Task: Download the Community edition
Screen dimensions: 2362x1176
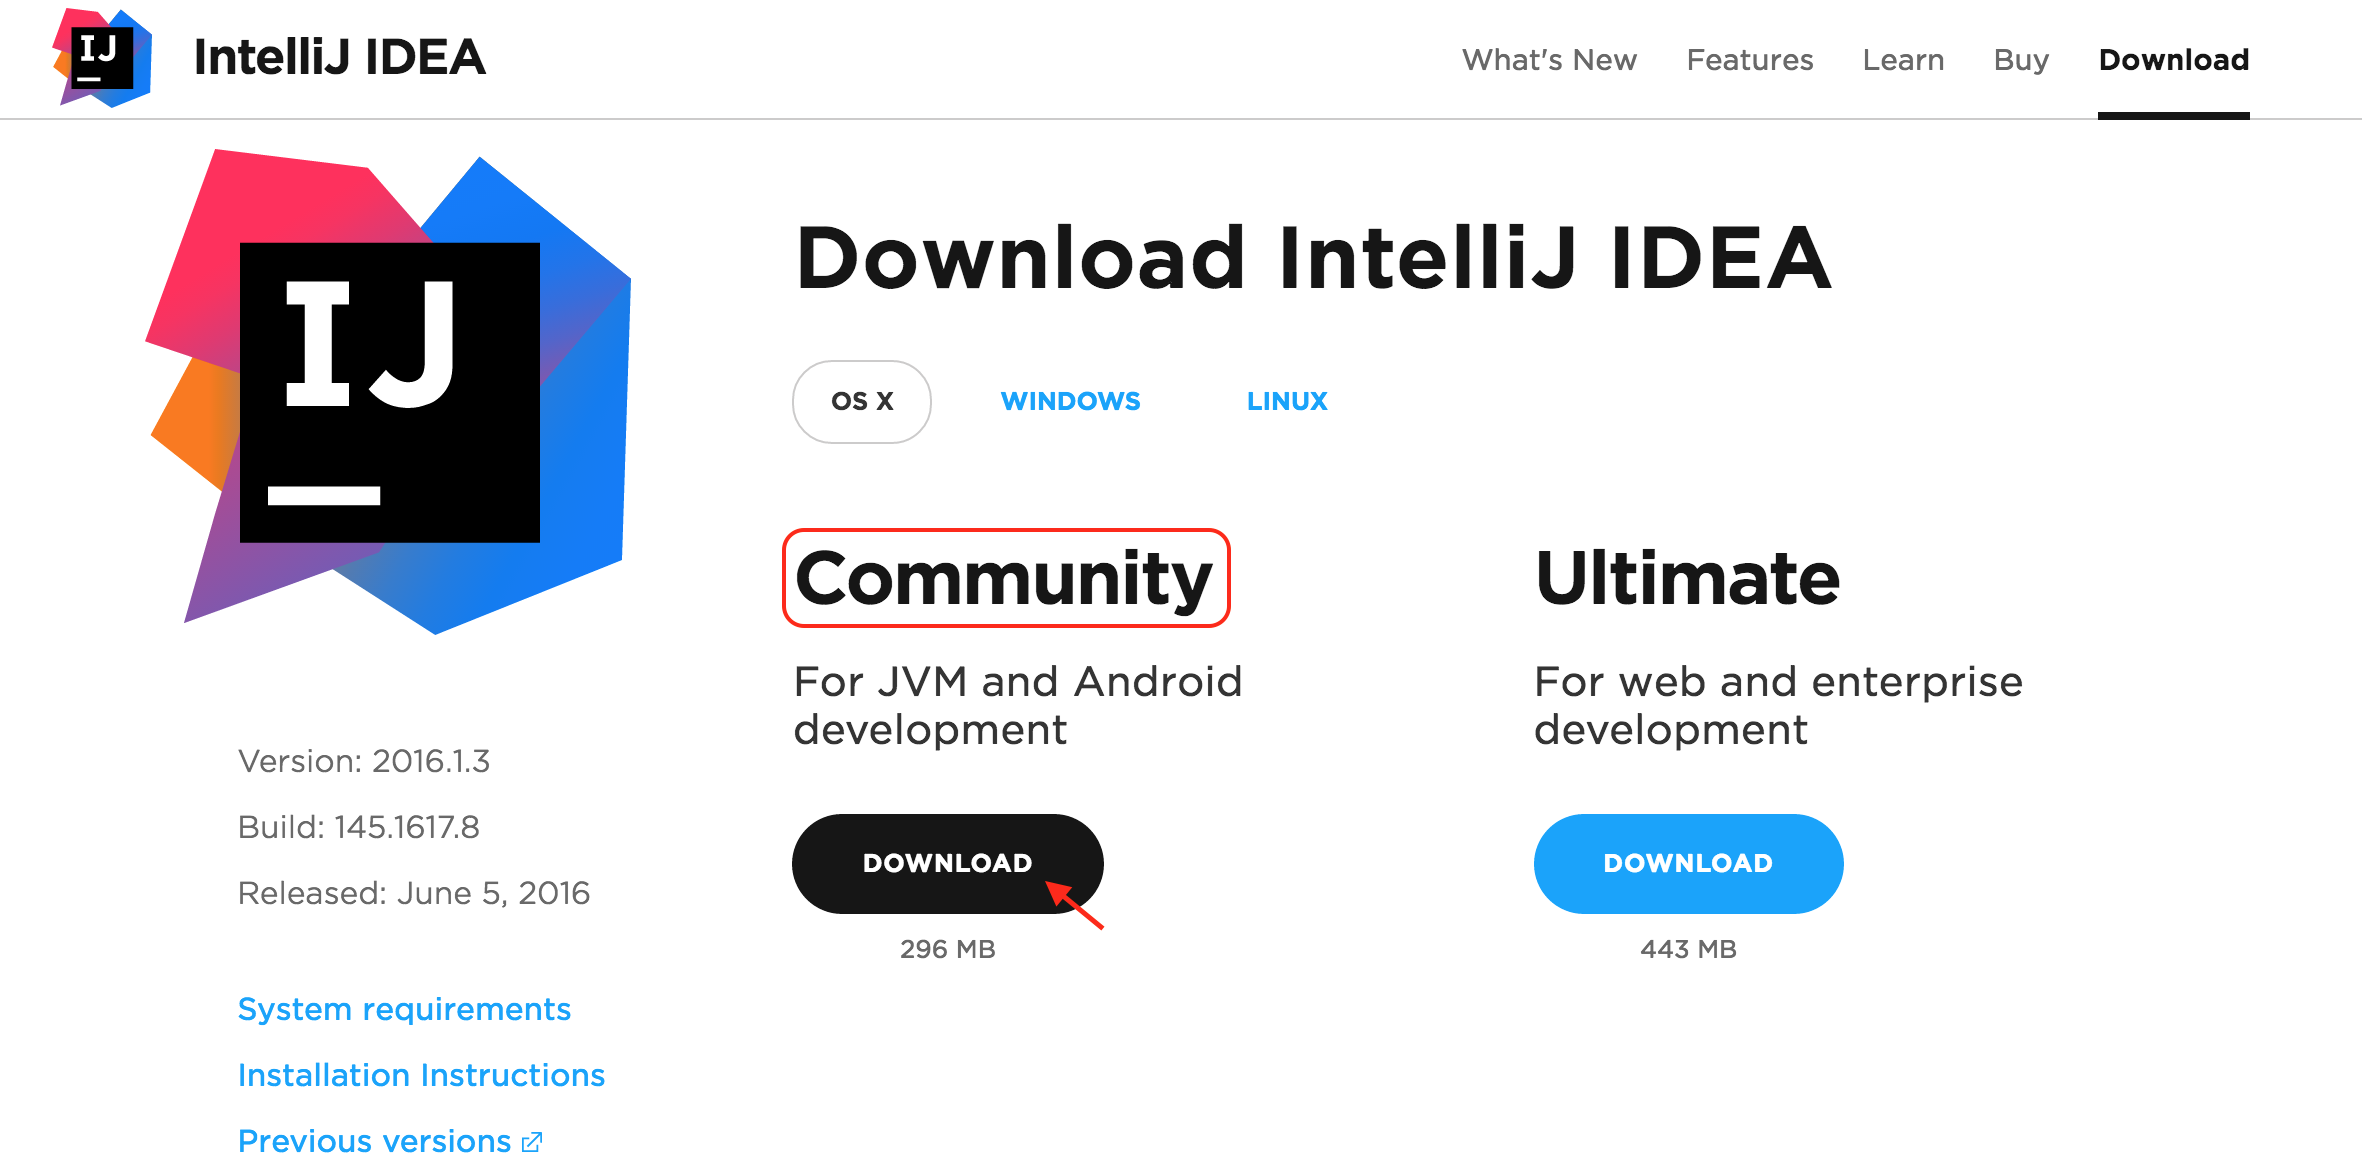Action: 947,862
